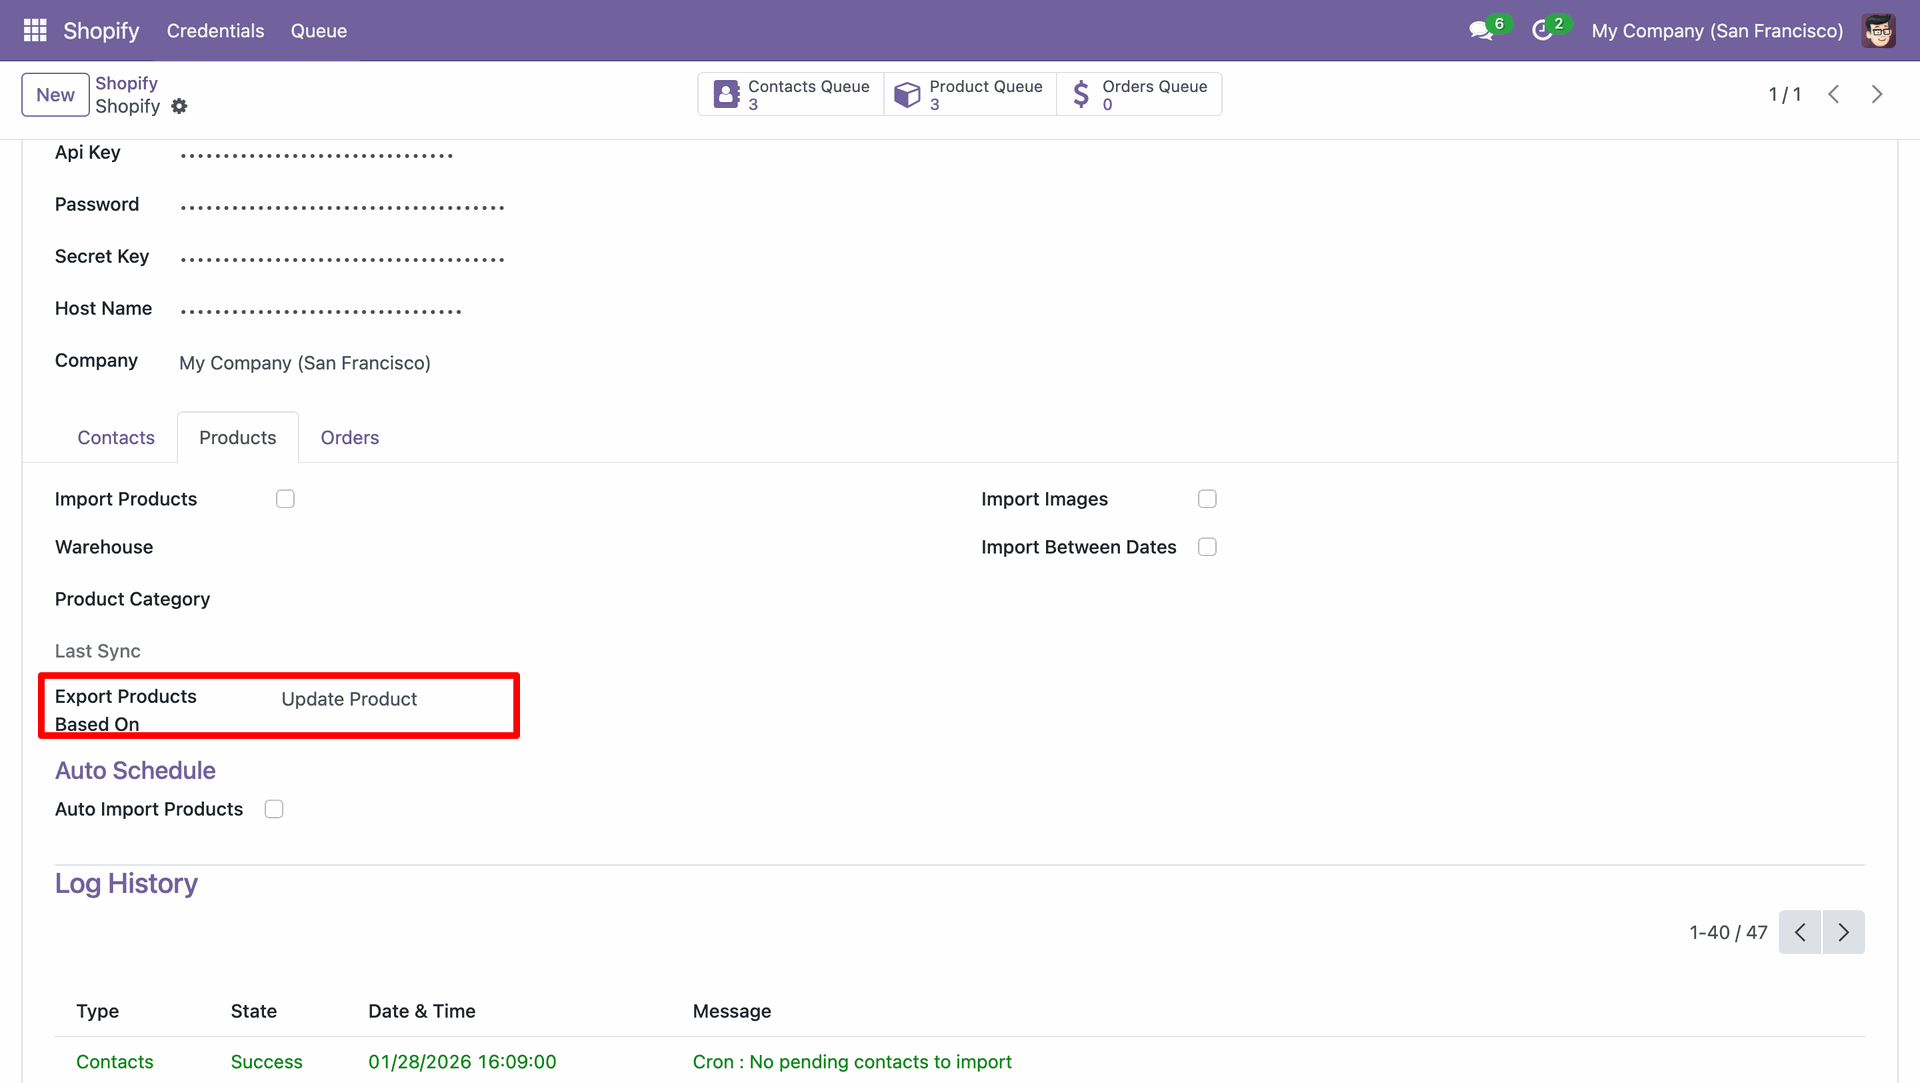The image size is (1920, 1083).
Task: Go to next Log History page
Action: 1843,932
